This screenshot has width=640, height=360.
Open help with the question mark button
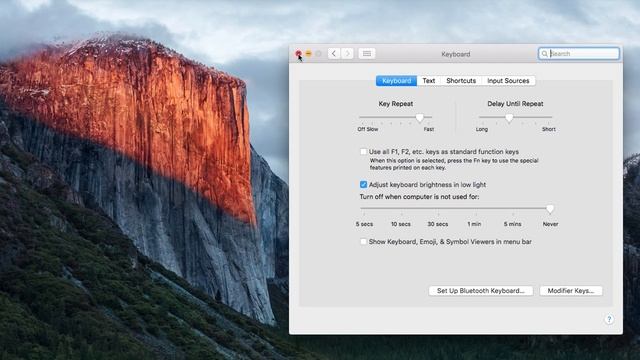[x=609, y=319]
